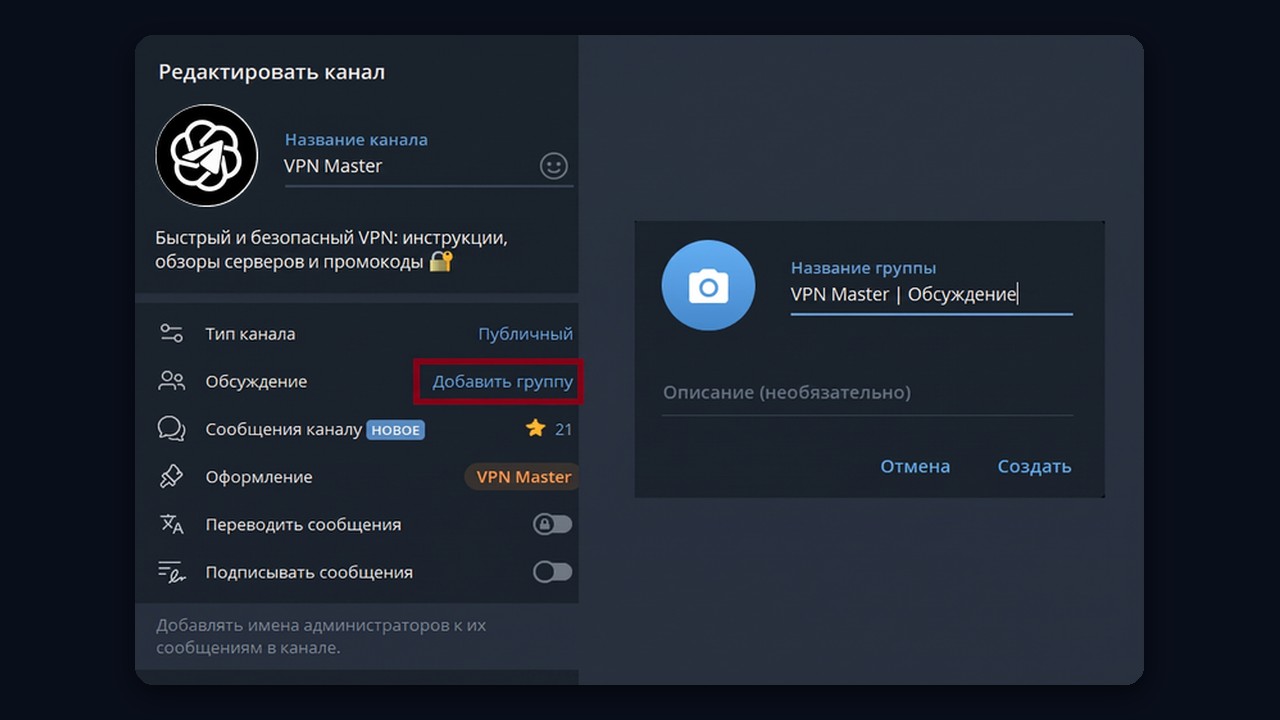Enable the Подписывать сообщения switch
The image size is (1280, 720).
(x=553, y=572)
